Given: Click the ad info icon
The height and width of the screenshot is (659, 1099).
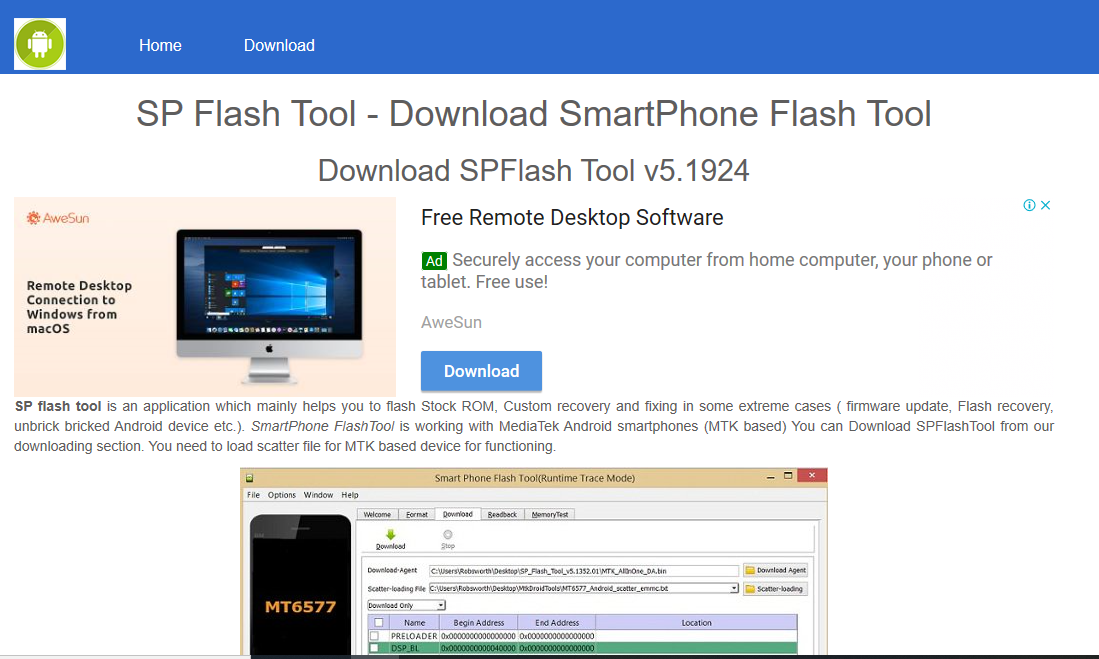Looking at the screenshot, I should (1029, 205).
